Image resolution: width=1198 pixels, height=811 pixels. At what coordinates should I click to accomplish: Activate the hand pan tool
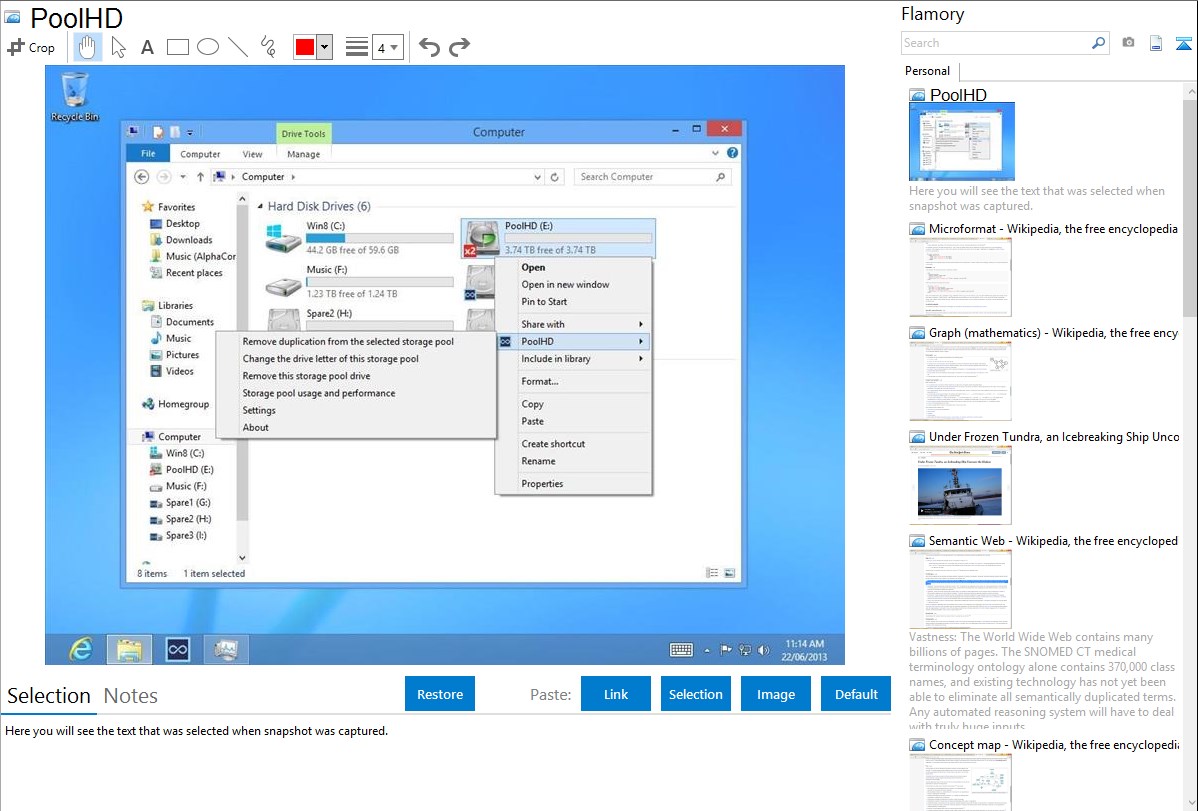[87, 47]
